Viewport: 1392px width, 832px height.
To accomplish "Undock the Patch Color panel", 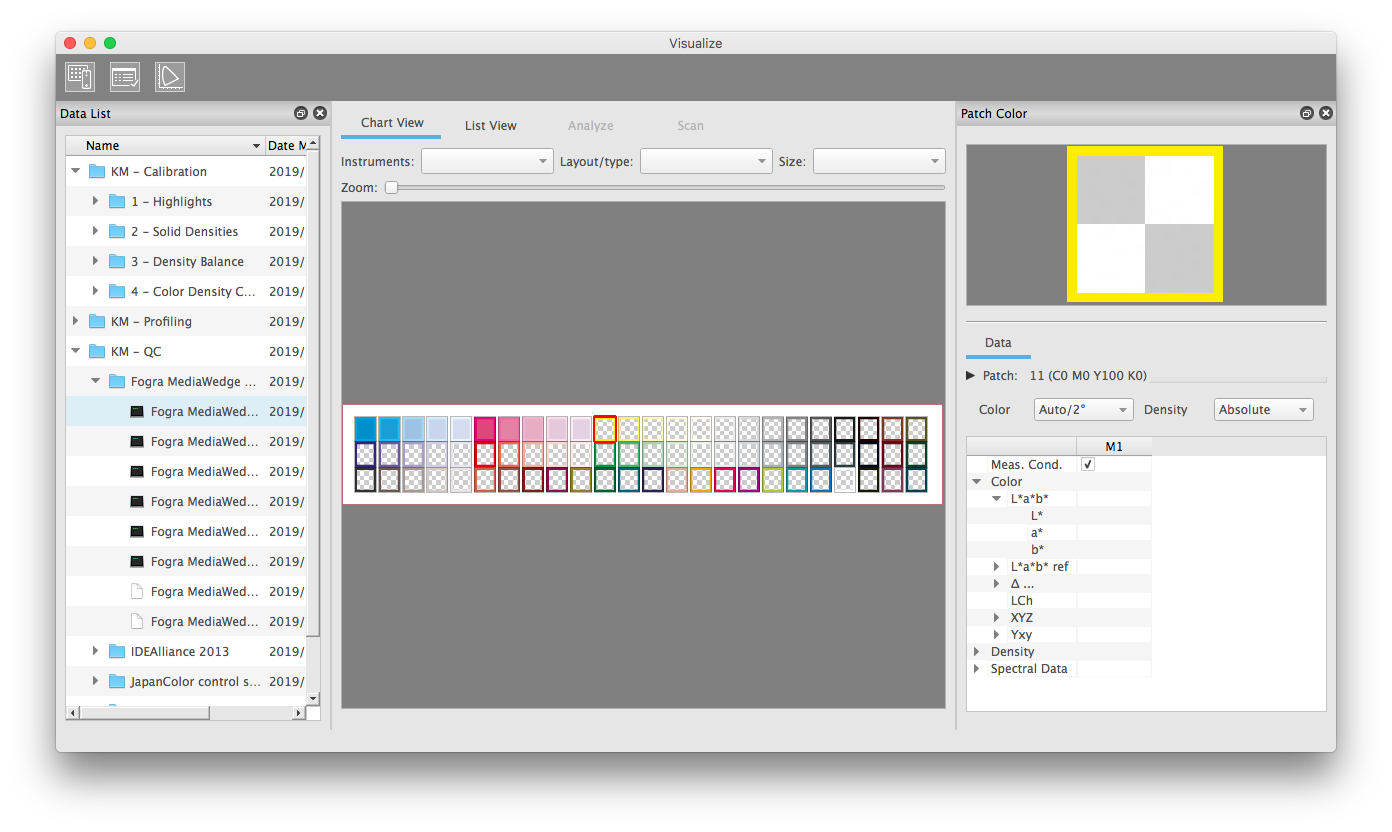I will [x=1306, y=114].
